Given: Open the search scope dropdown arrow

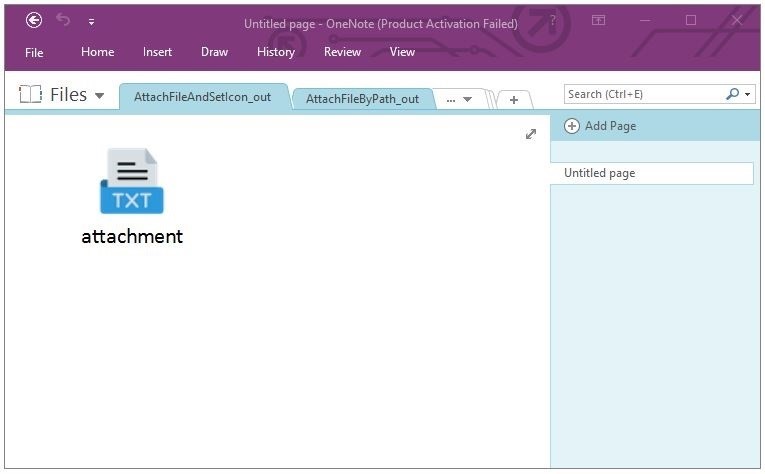Looking at the screenshot, I should pyautogui.click(x=748, y=95).
